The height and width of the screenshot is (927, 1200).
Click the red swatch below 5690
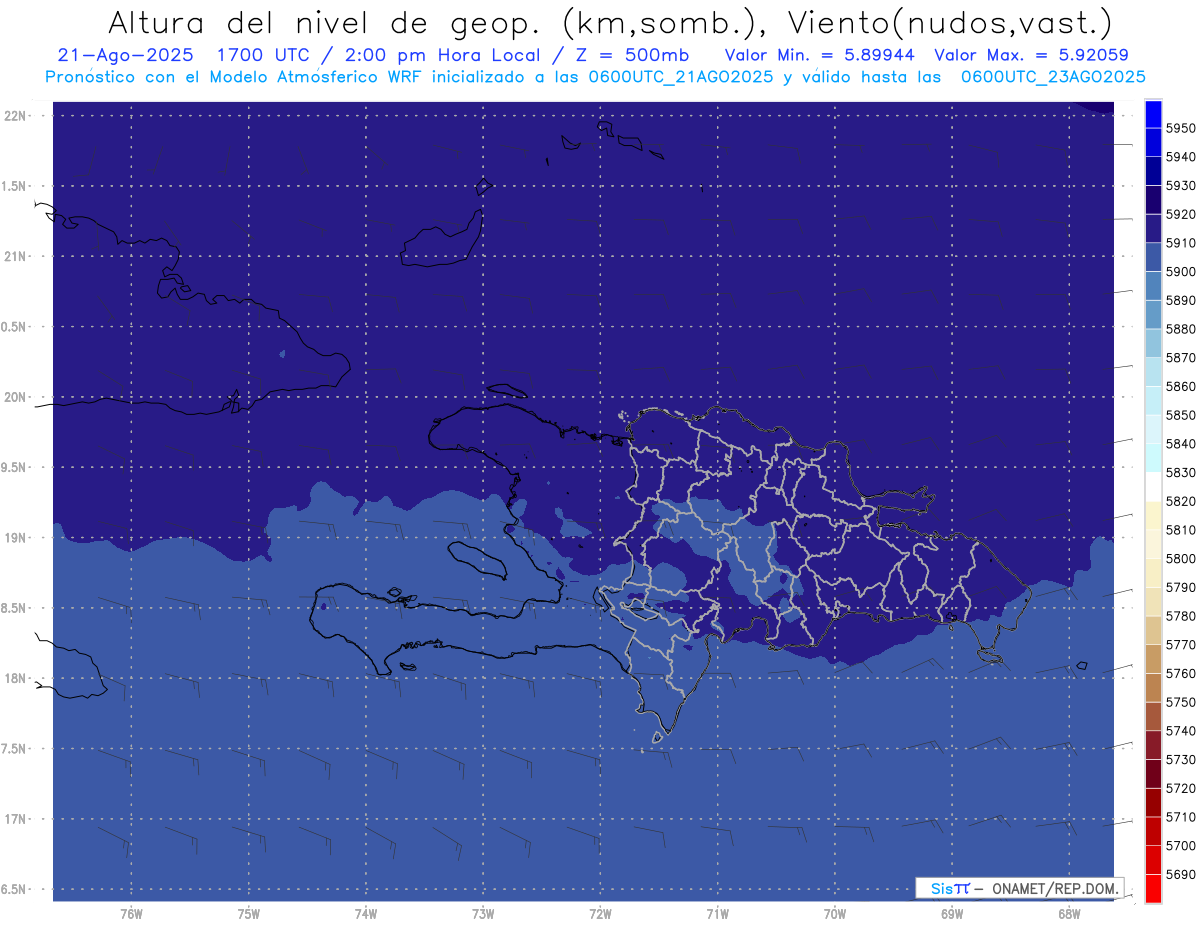coord(1153,889)
